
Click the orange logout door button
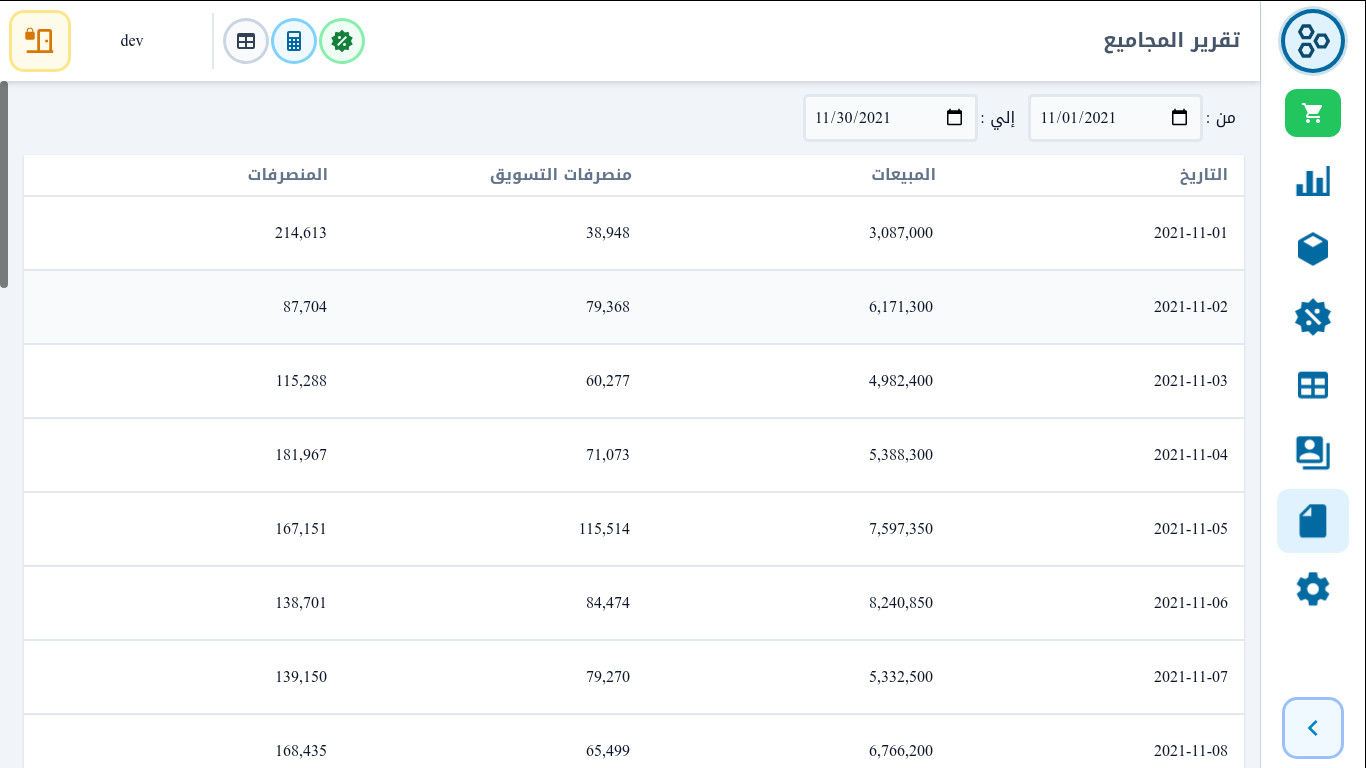(x=40, y=41)
